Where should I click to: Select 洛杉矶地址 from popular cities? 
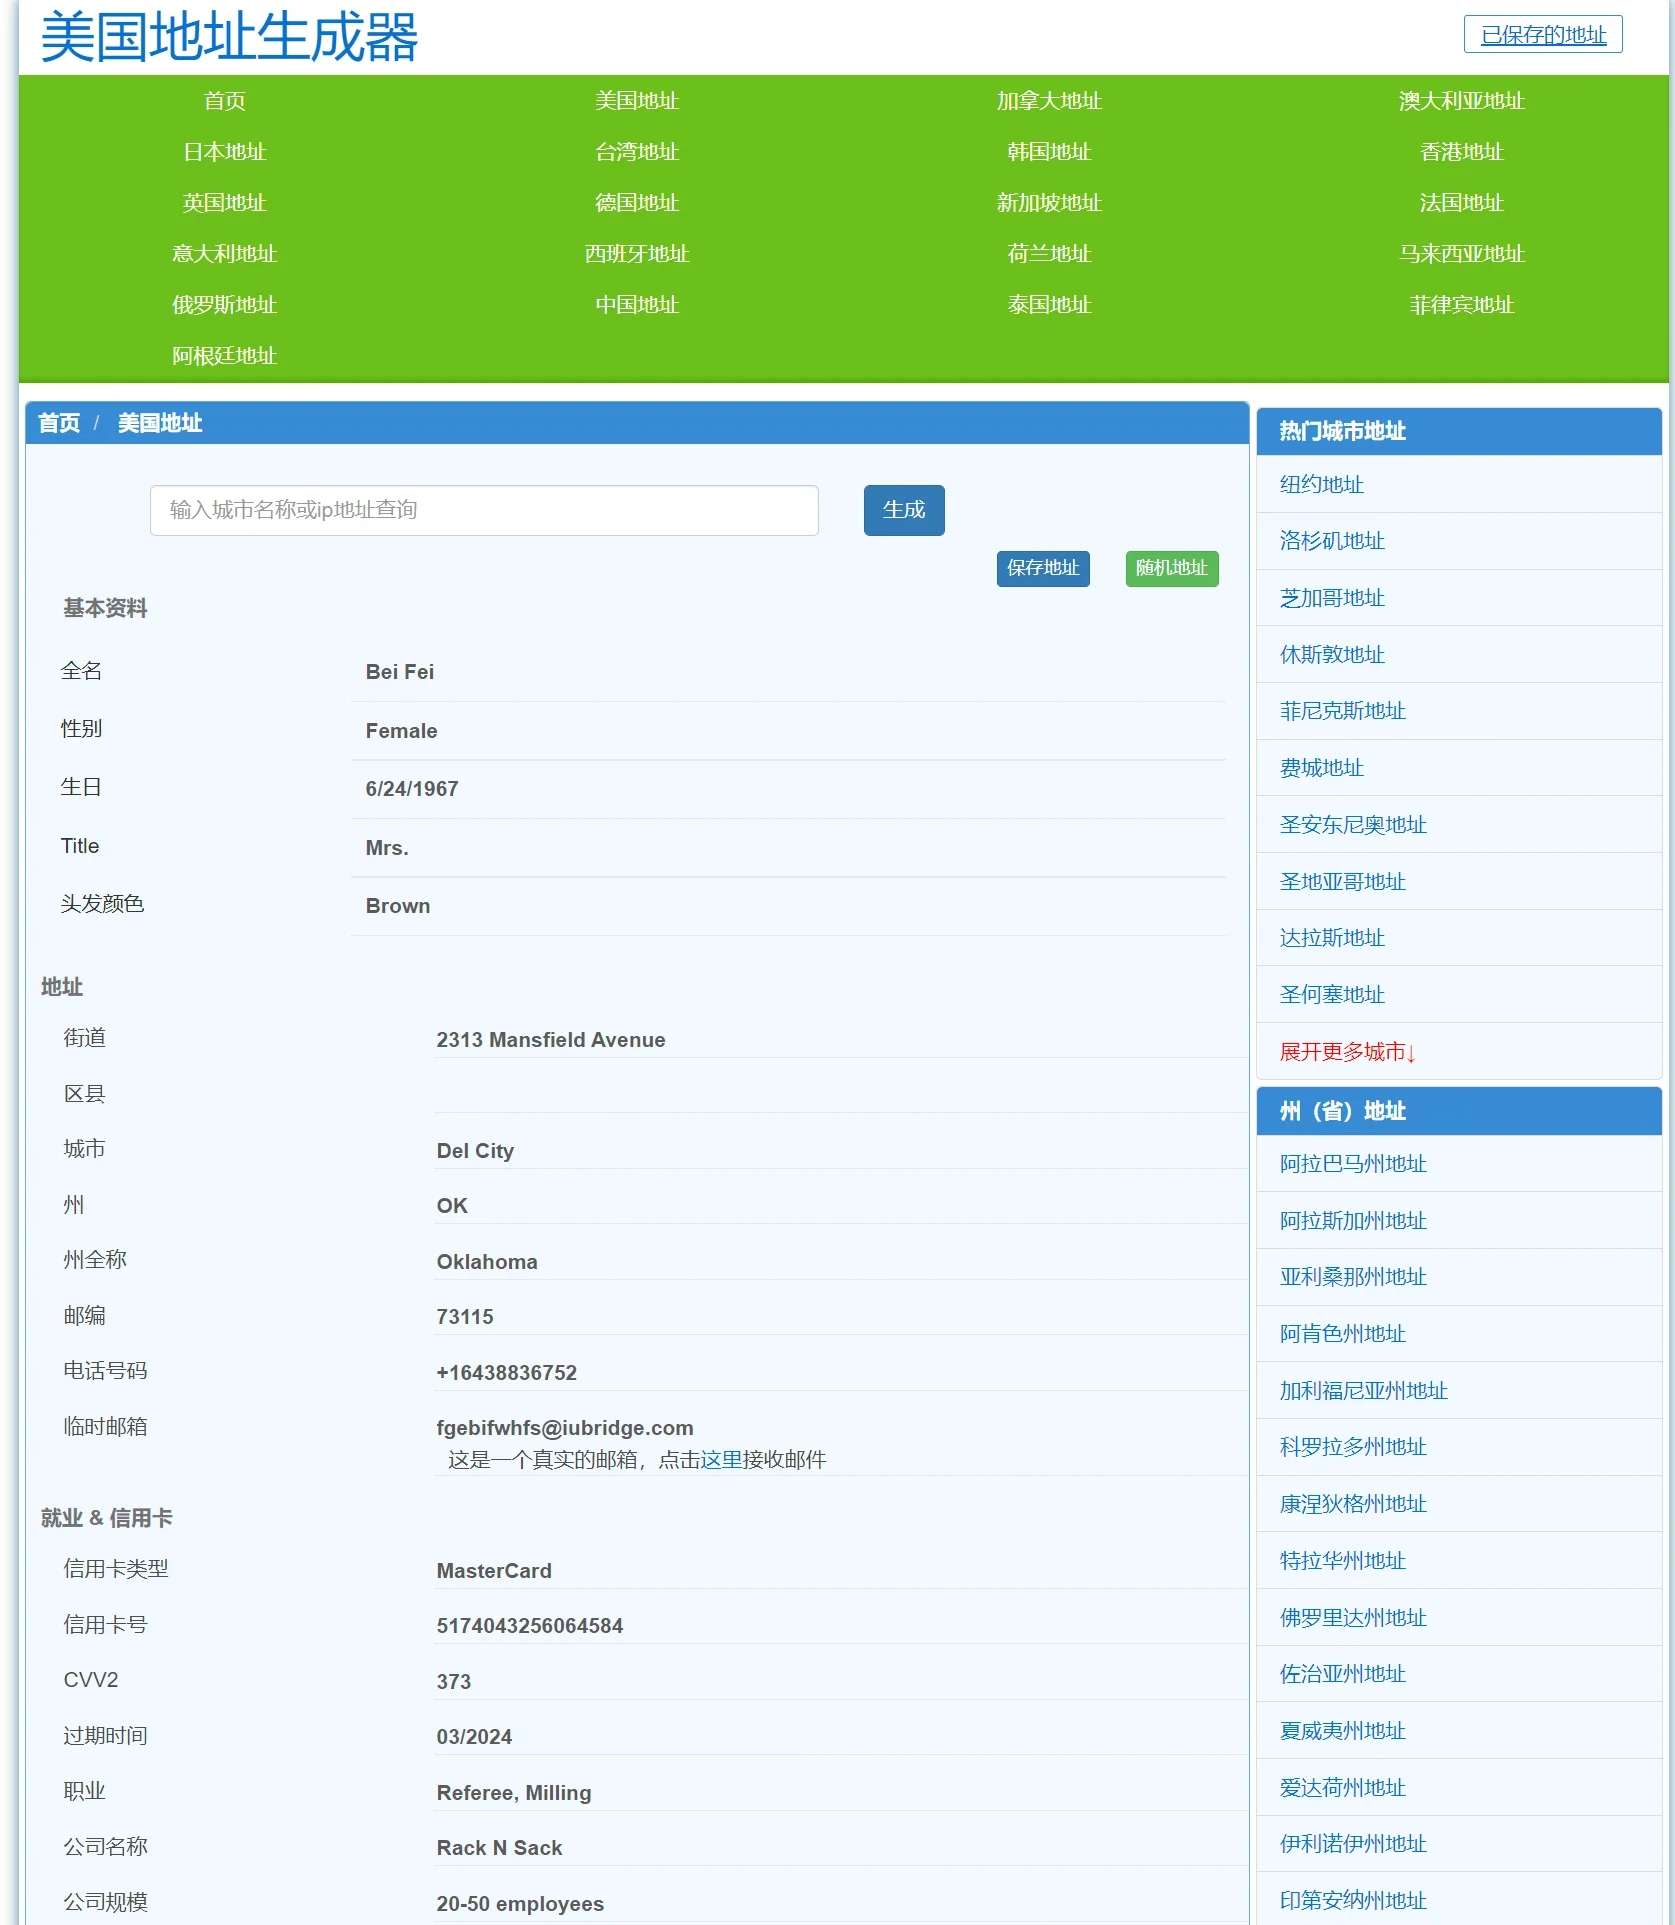pyautogui.click(x=1331, y=541)
